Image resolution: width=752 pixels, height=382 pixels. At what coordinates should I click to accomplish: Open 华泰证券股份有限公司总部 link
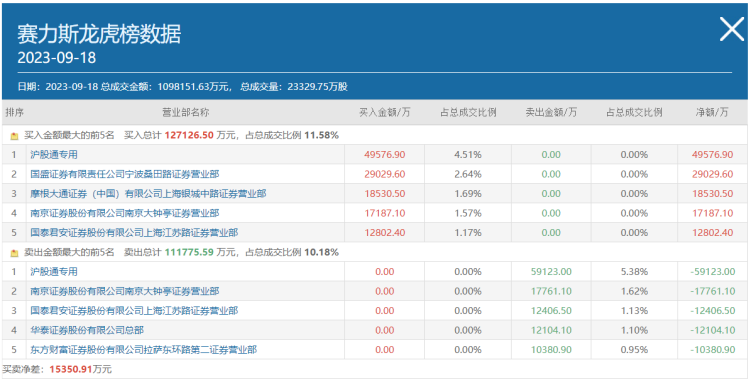[x=87, y=330]
